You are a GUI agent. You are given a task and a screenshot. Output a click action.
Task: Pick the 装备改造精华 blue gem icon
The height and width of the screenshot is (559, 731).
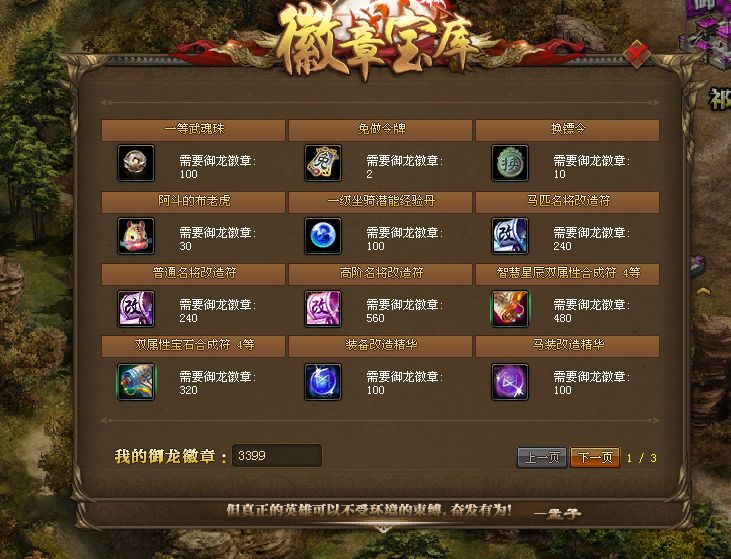pos(323,382)
